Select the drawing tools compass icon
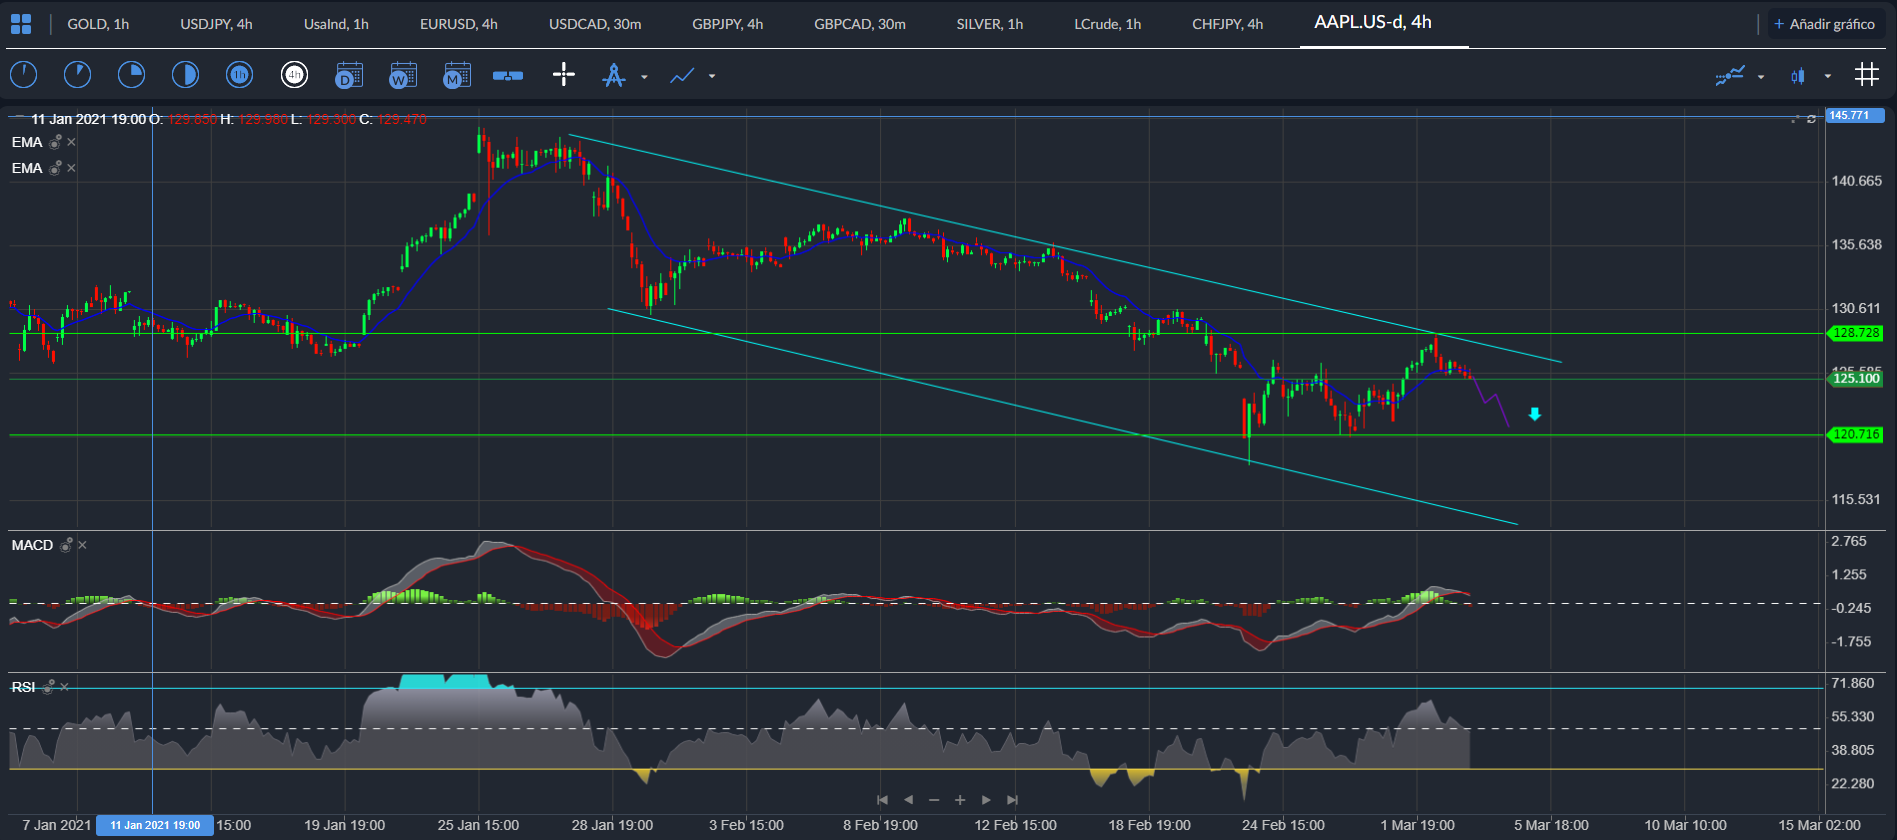This screenshot has height=840, width=1897. click(x=614, y=75)
